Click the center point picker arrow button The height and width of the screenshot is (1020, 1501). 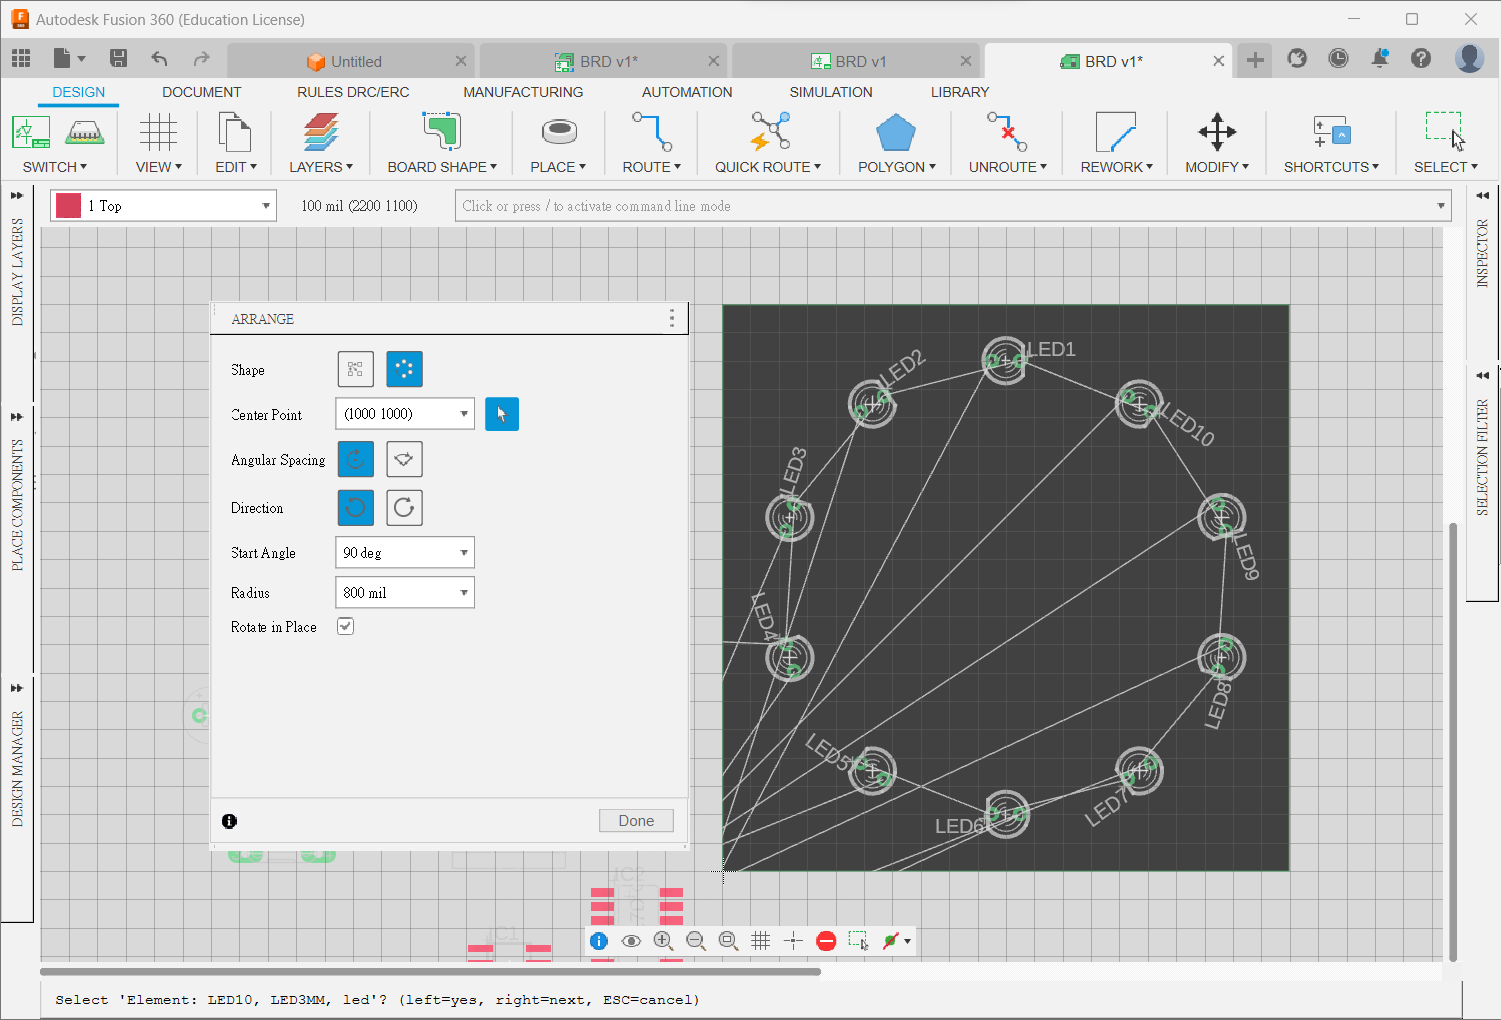[502, 414]
